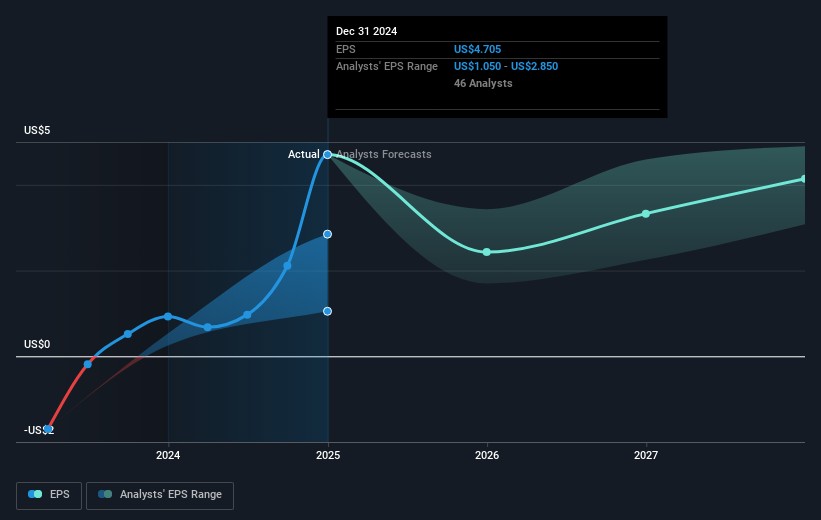
Task: Click the first negative EPS point on red line
Action: 48,428
